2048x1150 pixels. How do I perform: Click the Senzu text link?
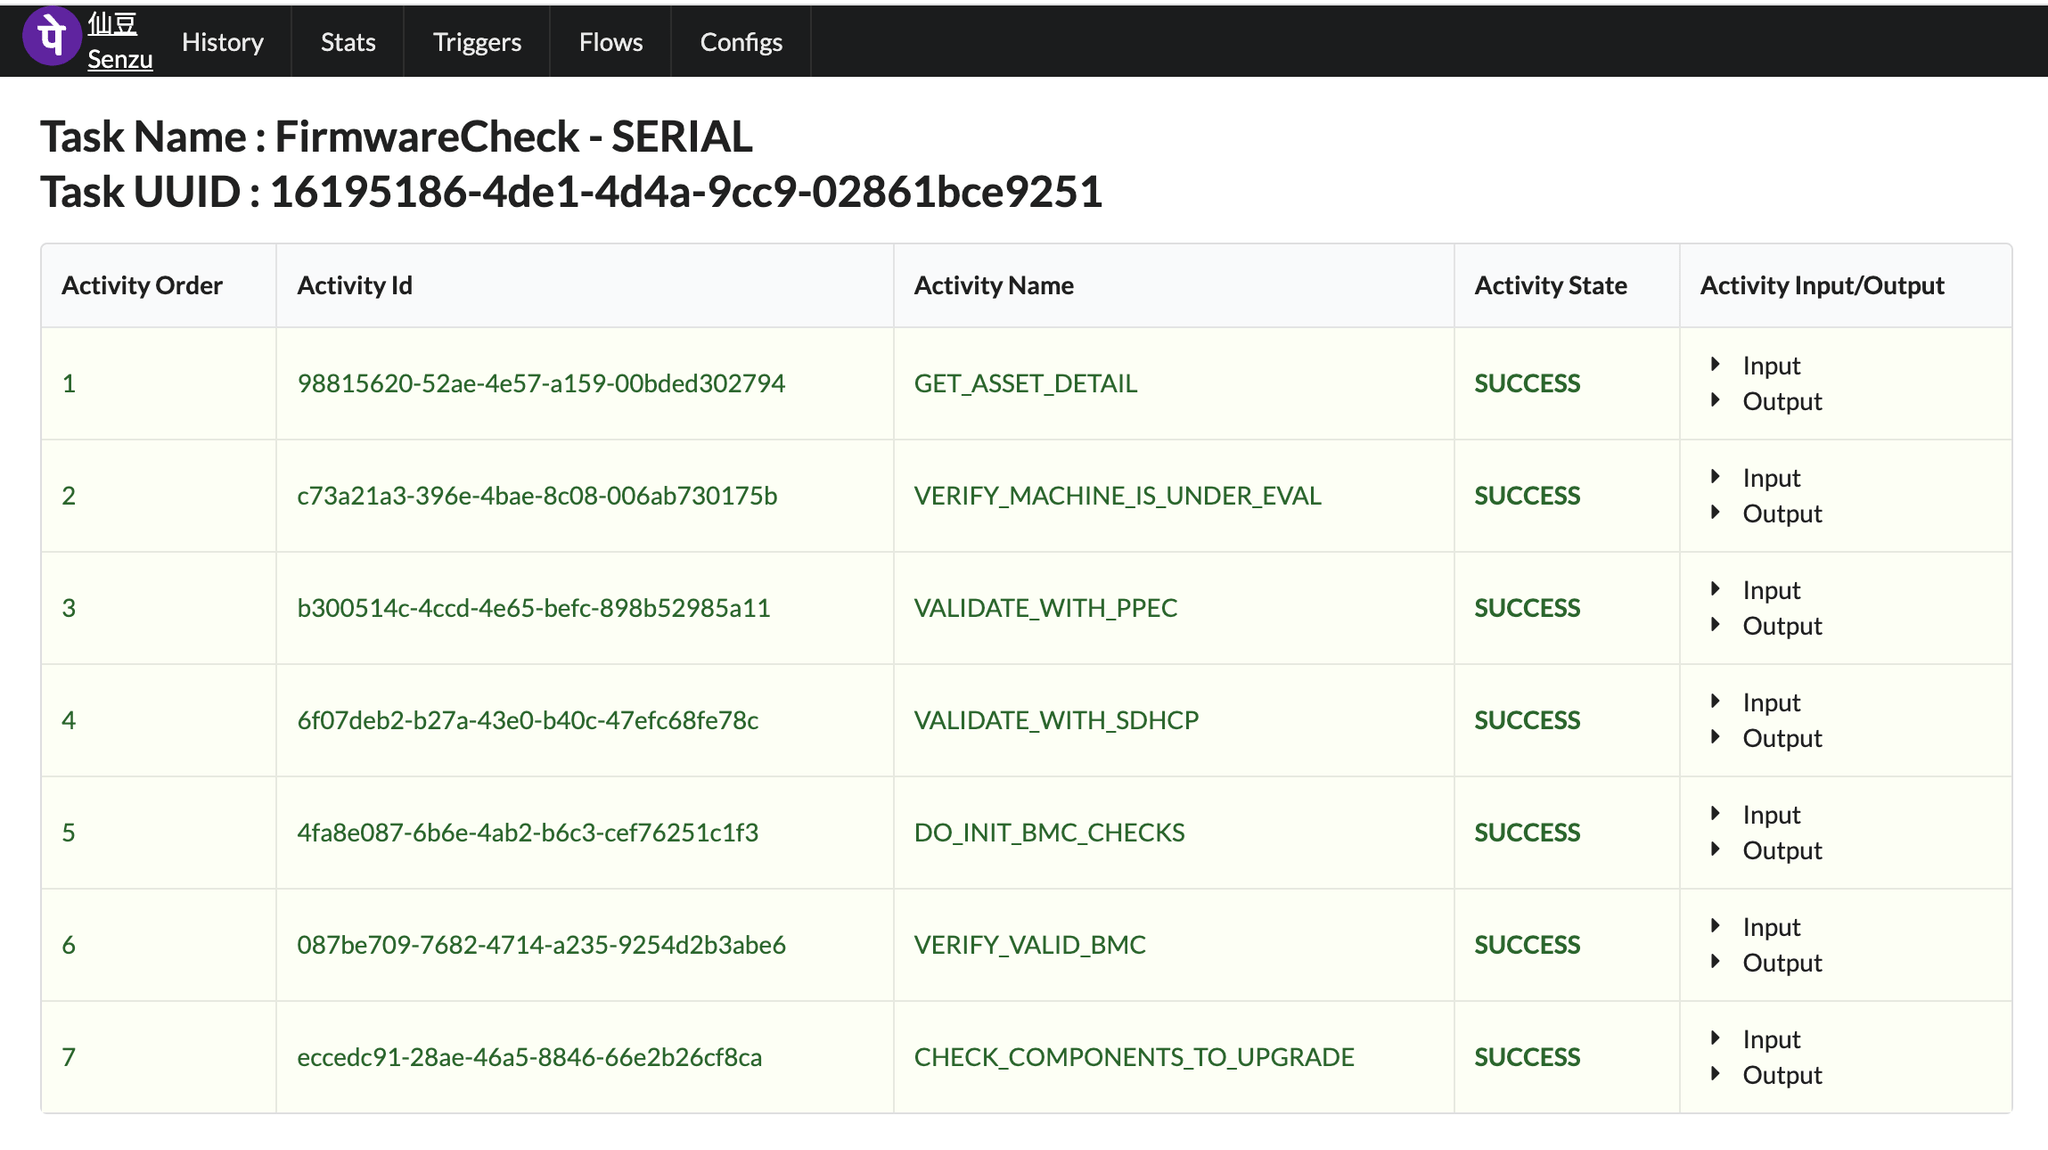[119, 59]
